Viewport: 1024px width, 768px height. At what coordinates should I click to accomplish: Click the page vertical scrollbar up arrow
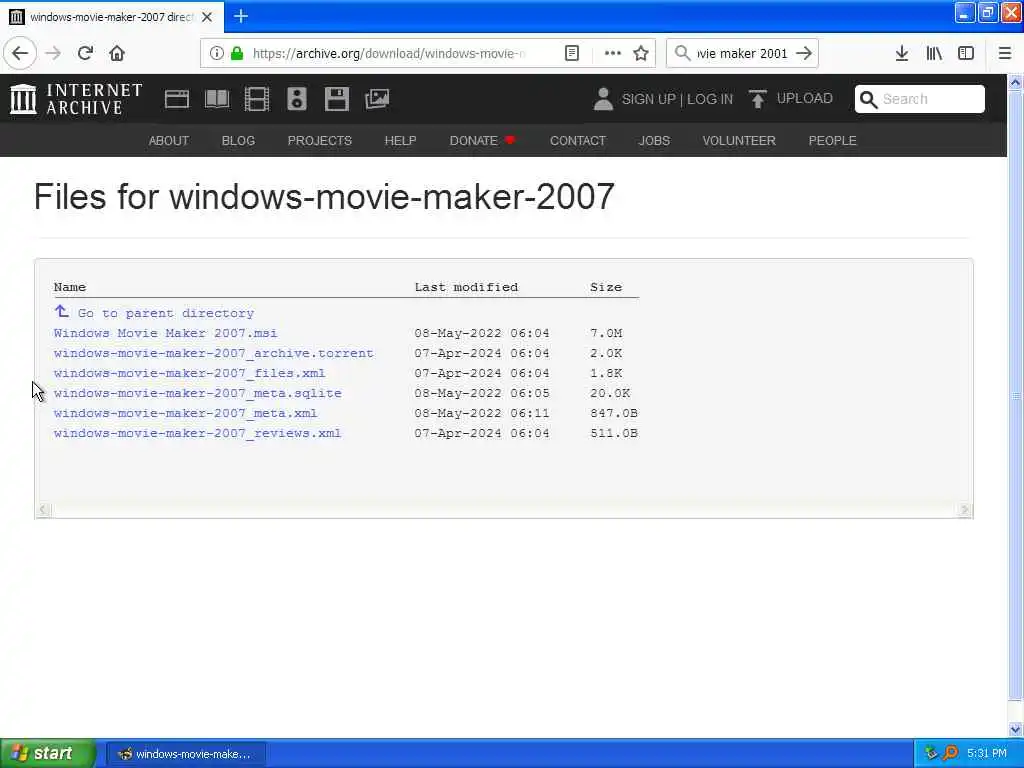coord(1016,82)
